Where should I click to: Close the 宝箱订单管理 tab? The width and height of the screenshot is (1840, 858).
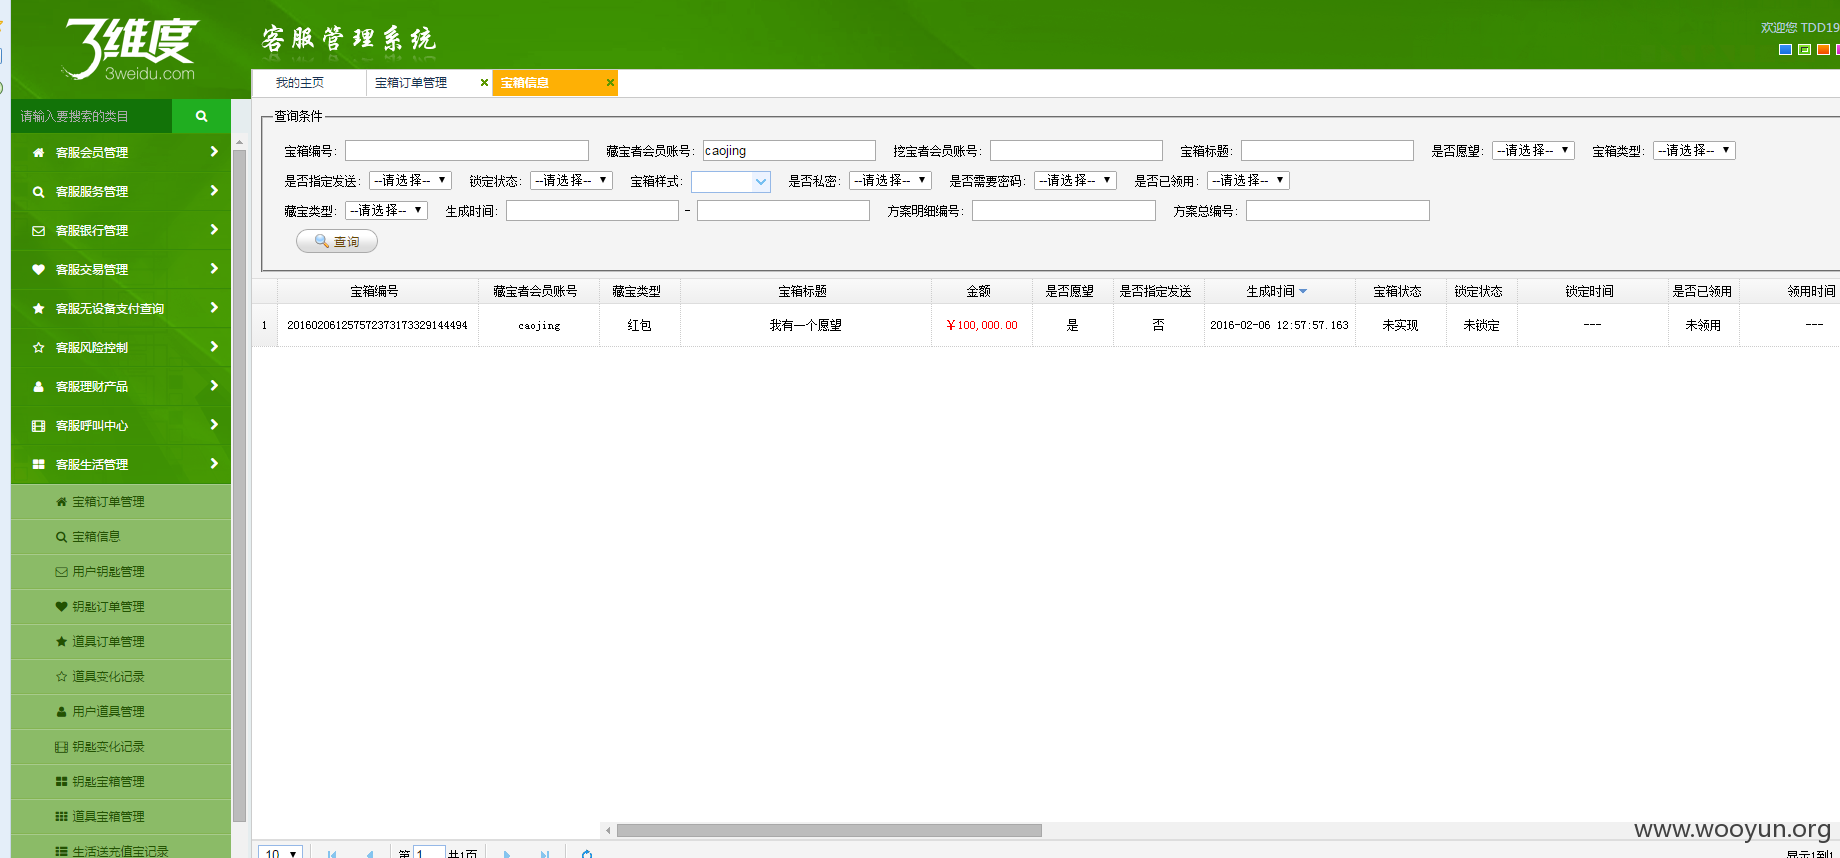(484, 82)
